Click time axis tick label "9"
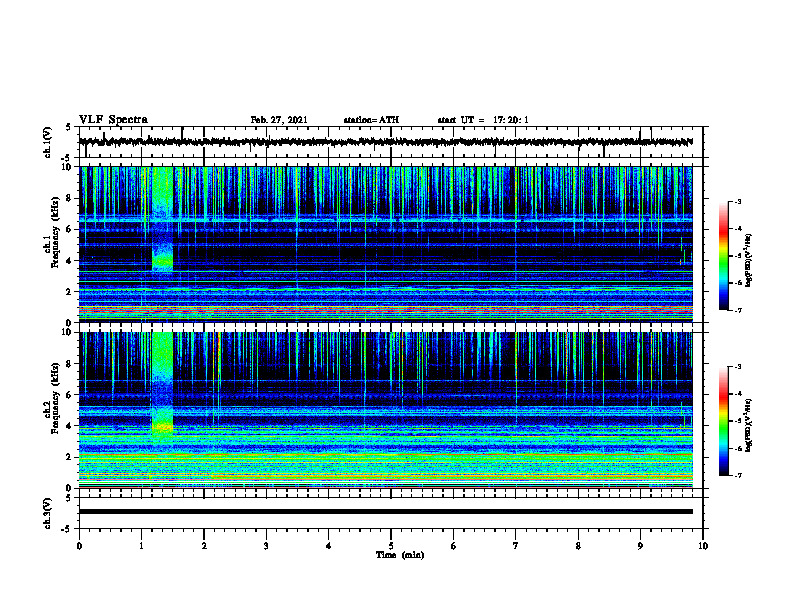 [x=640, y=546]
